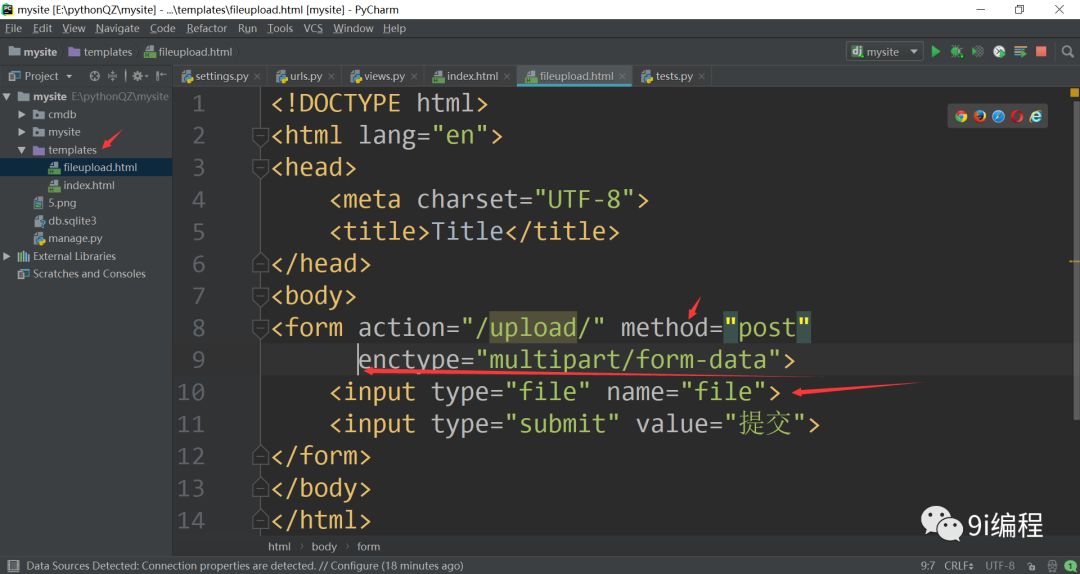Click the Data Sources Detected status message
The height and width of the screenshot is (574, 1080).
click(245, 566)
